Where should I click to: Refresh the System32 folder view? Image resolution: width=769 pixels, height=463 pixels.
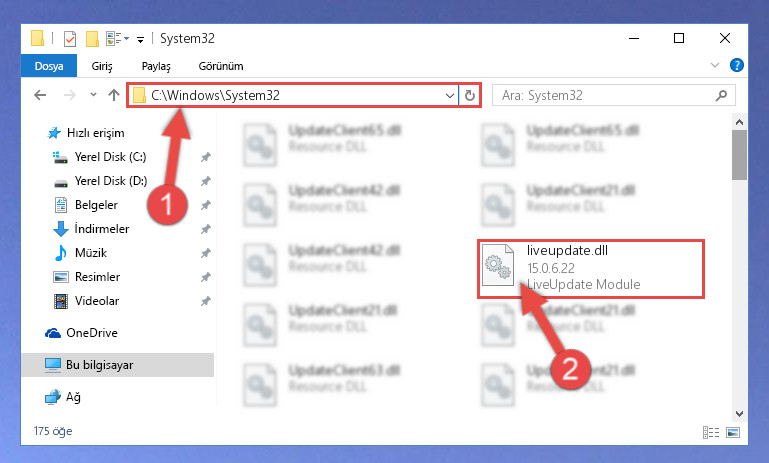coord(470,95)
